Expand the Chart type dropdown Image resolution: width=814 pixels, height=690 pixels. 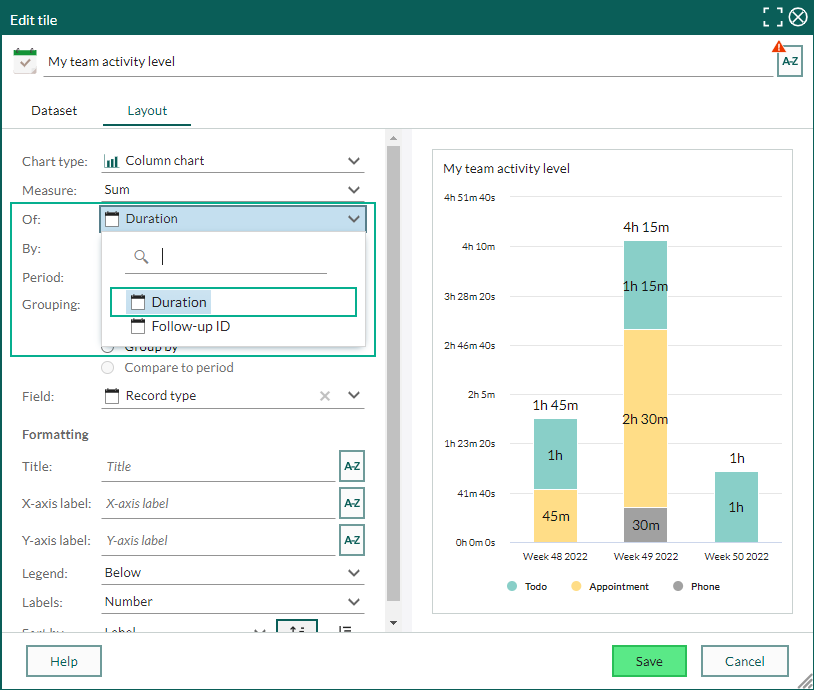click(x=233, y=161)
